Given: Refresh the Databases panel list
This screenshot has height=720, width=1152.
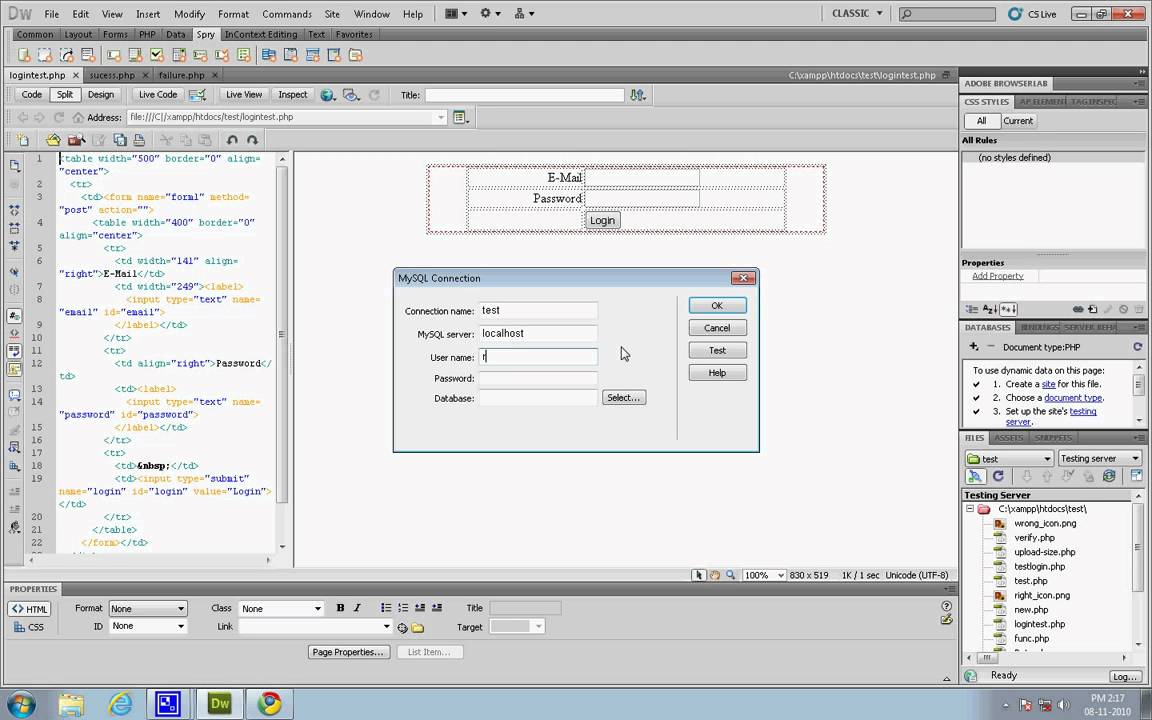Looking at the screenshot, I should tap(1138, 346).
